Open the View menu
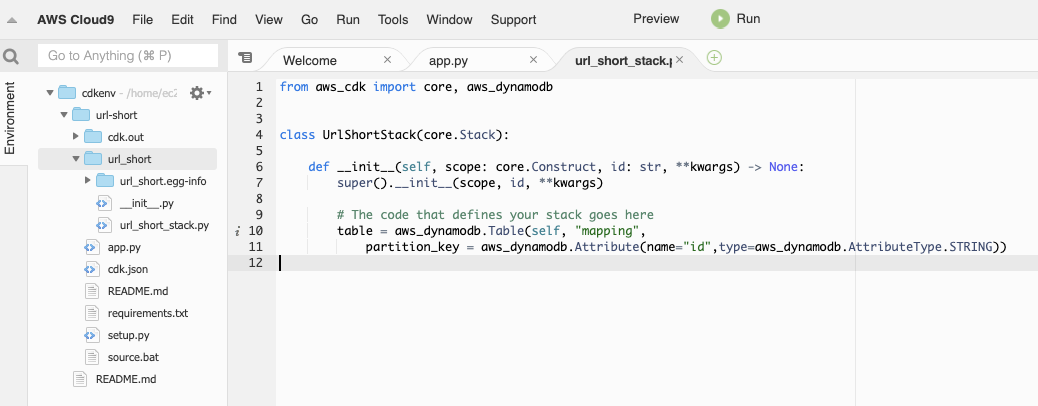Screen dimensions: 1038x406 [x=269, y=19]
